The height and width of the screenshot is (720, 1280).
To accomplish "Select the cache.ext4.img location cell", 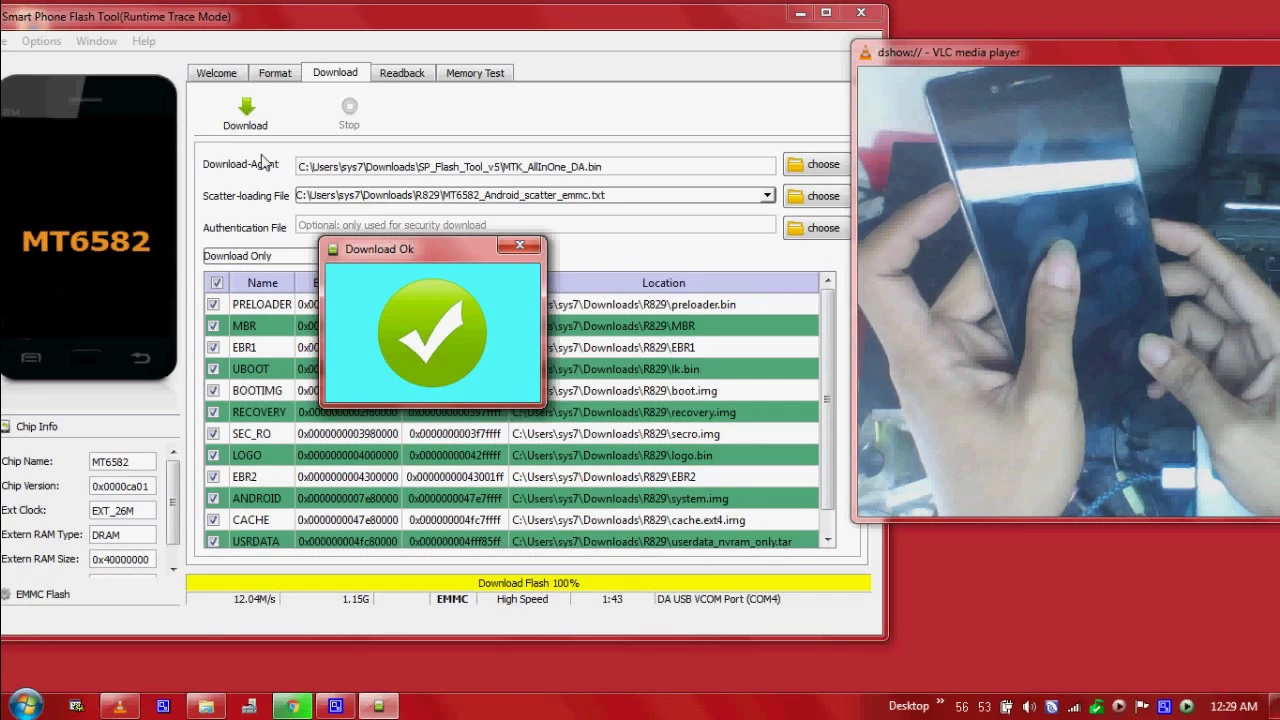I will (664, 520).
